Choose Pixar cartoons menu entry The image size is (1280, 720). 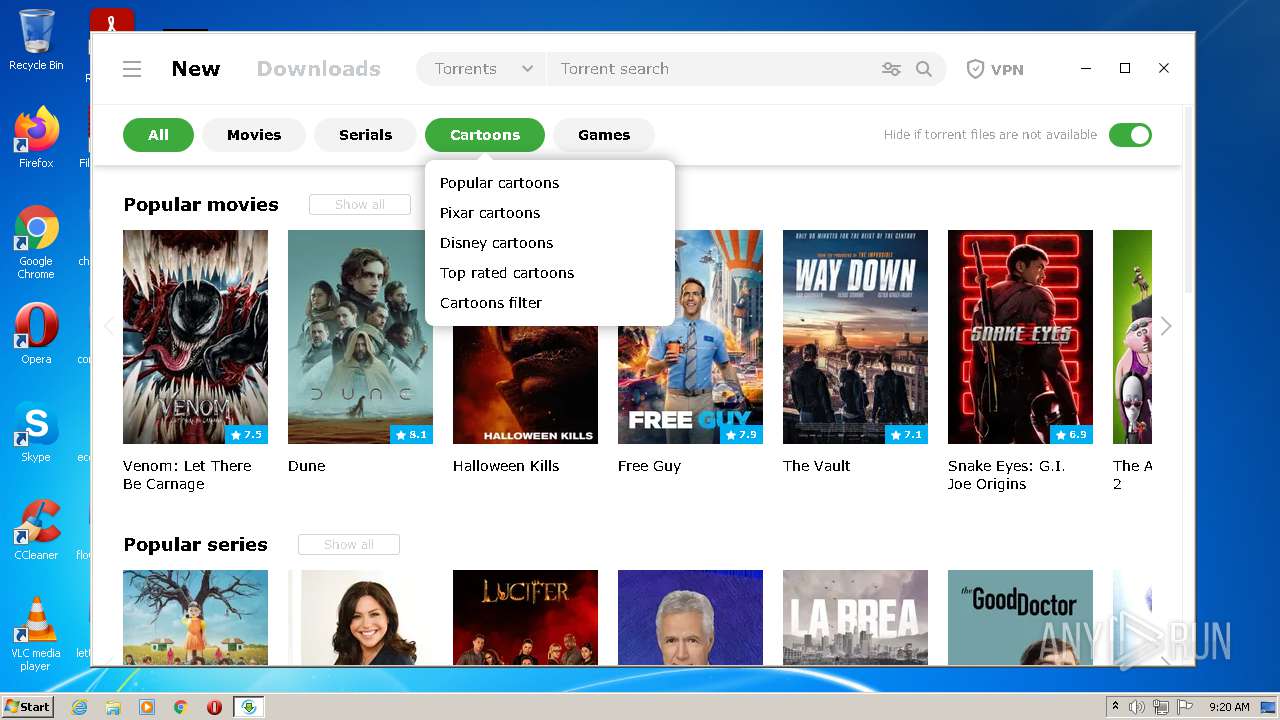(550, 213)
